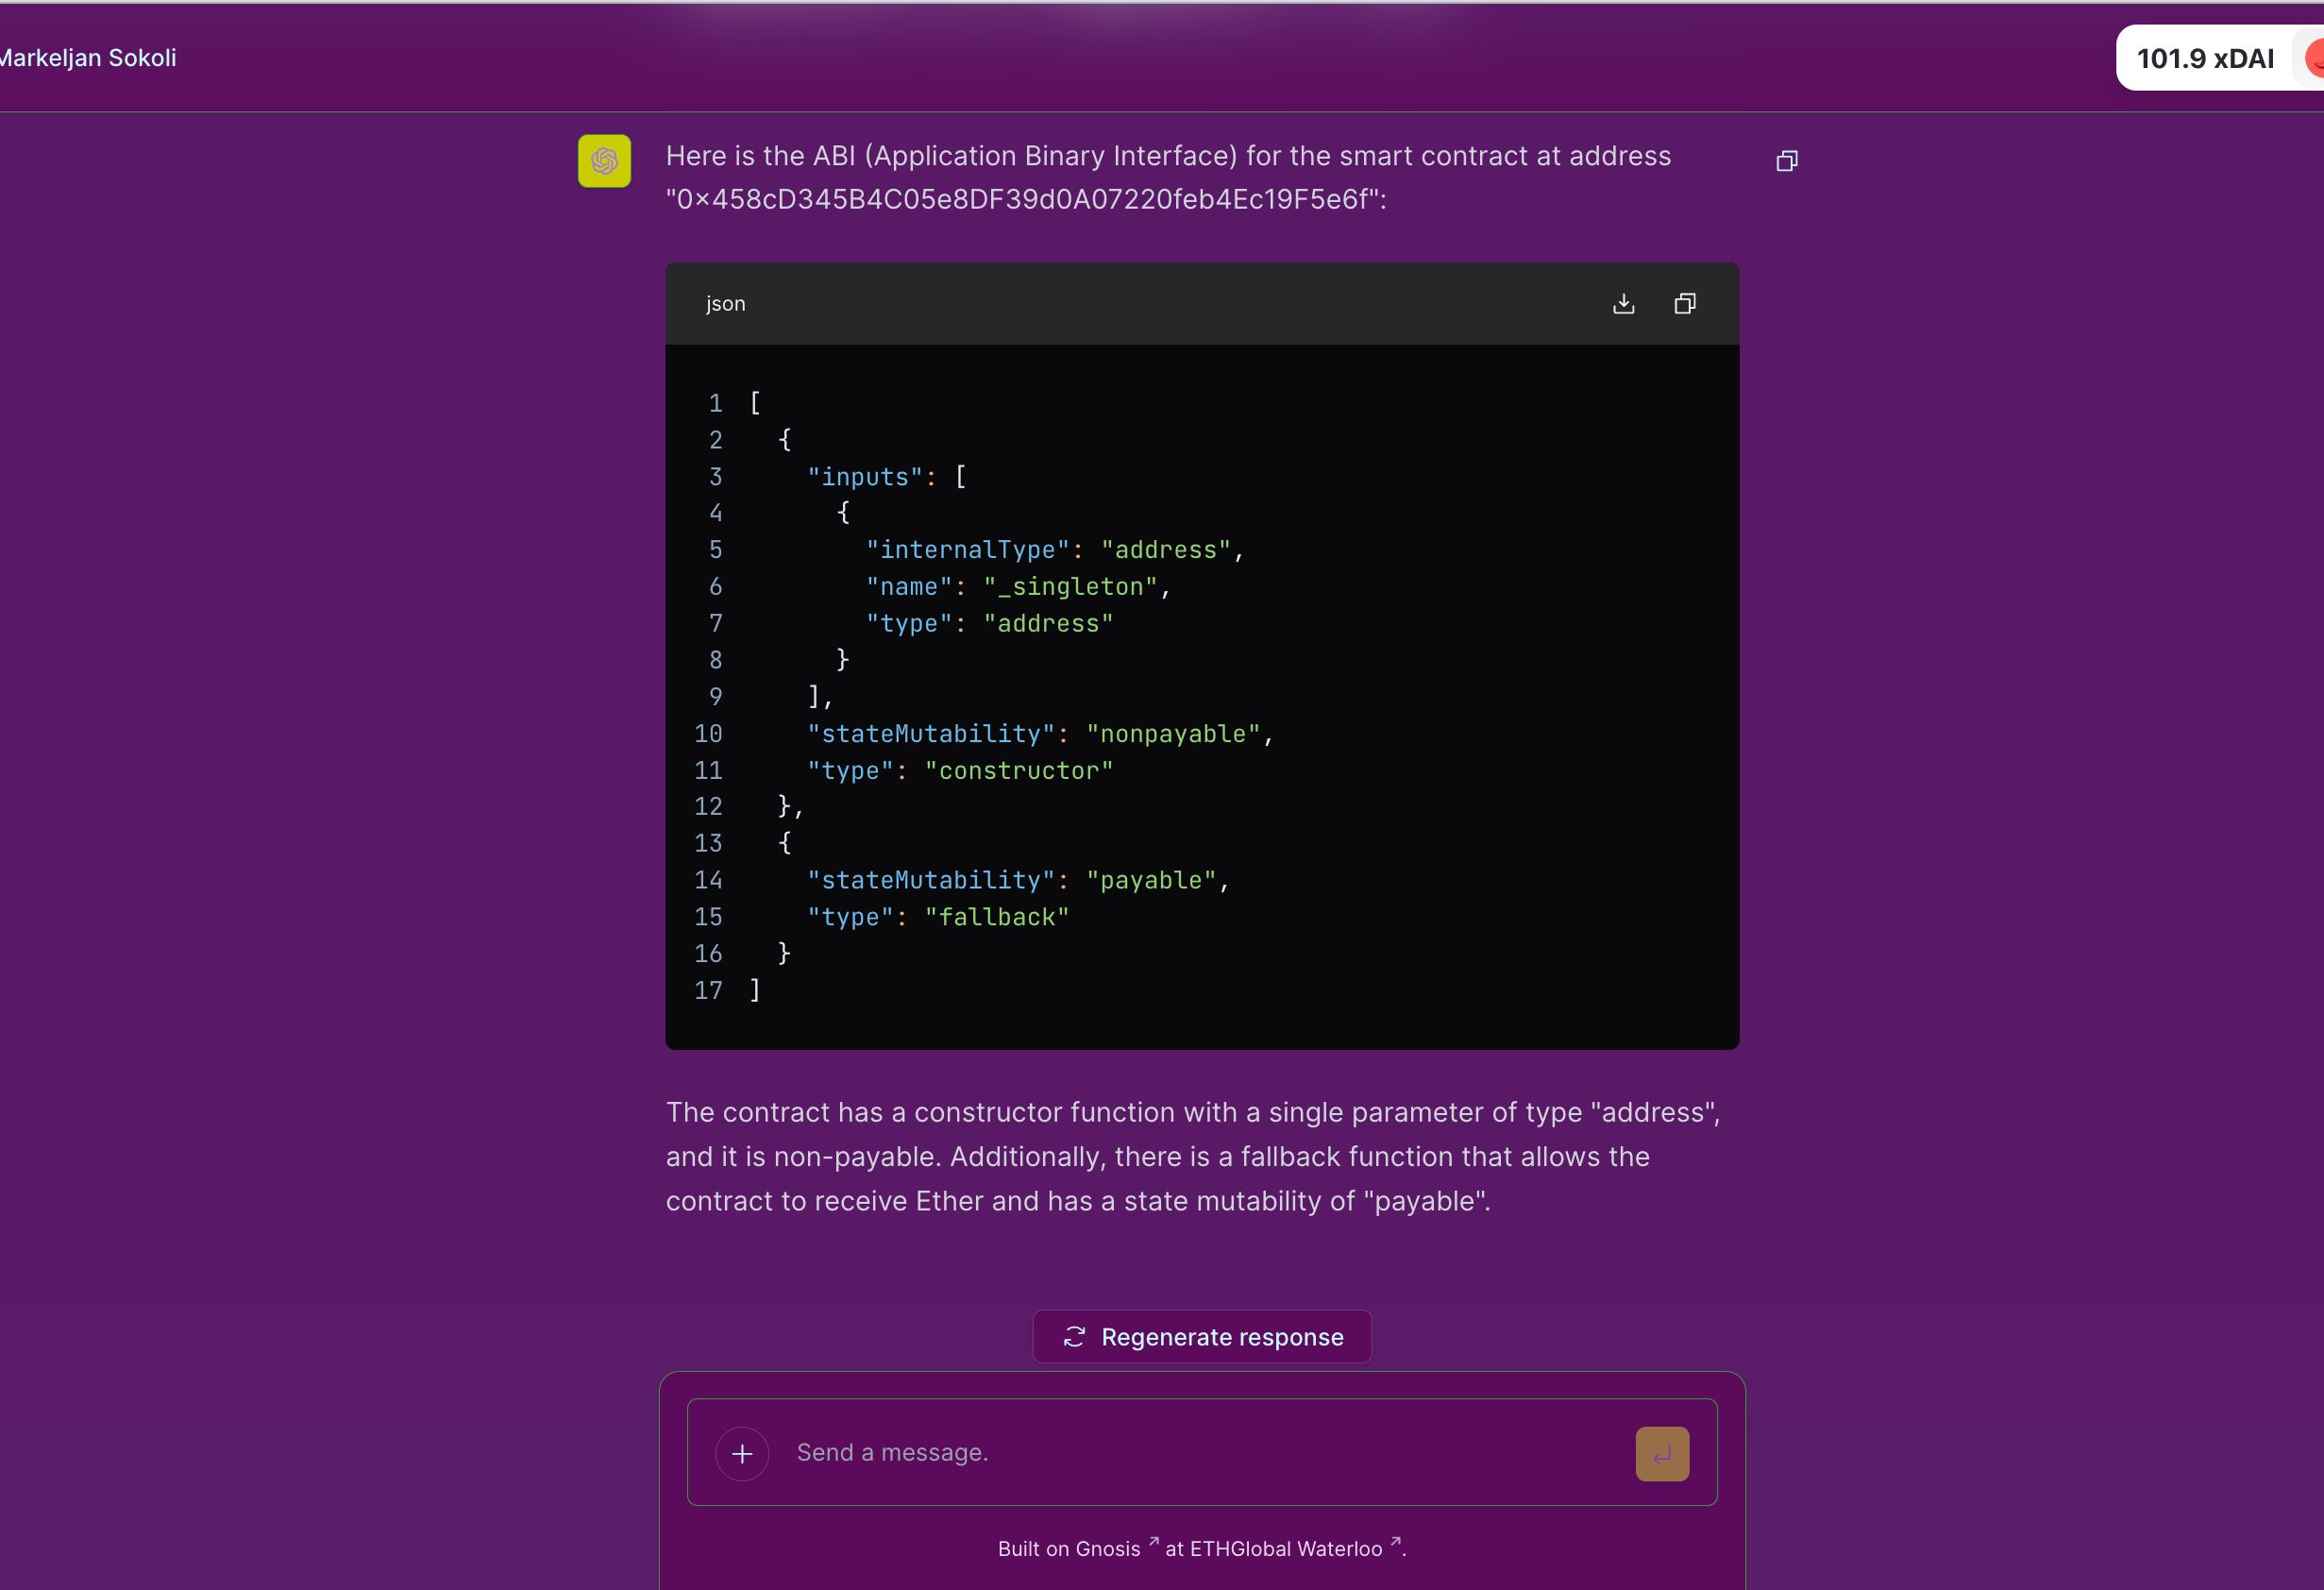Click the red avatar beside xDAI balance
The height and width of the screenshot is (1590, 2324).
pos(2313,58)
